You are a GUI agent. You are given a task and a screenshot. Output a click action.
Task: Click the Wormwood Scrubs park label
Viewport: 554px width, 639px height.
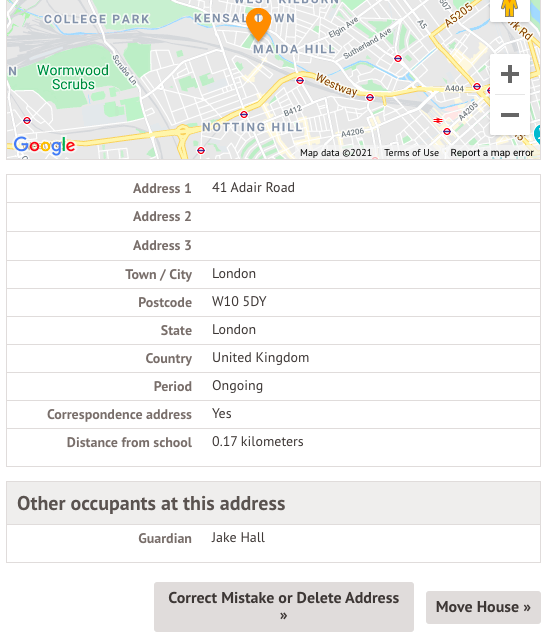pos(73,77)
